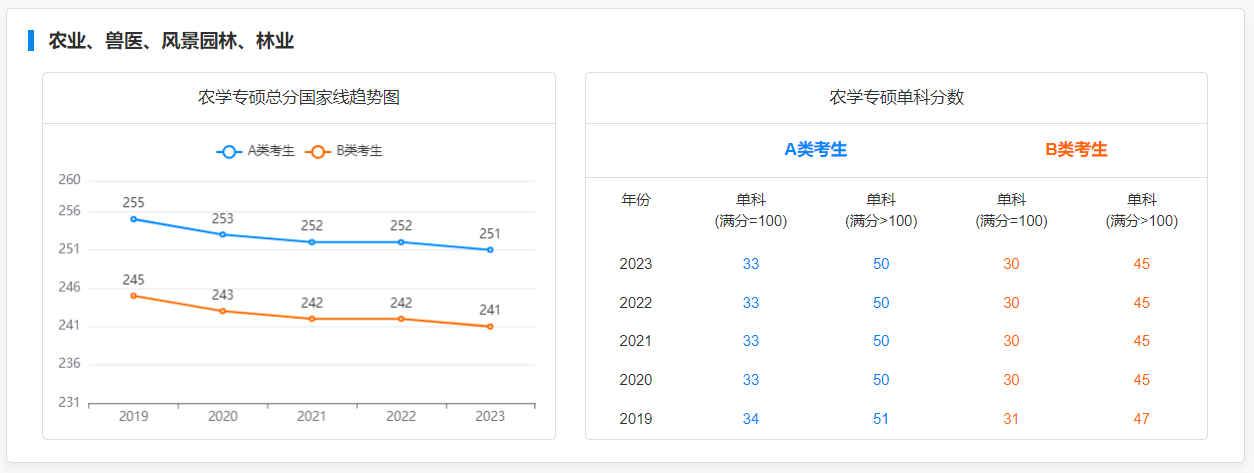
Task: Click the 2022 row A类 value 50
Action: pyautogui.click(x=881, y=303)
